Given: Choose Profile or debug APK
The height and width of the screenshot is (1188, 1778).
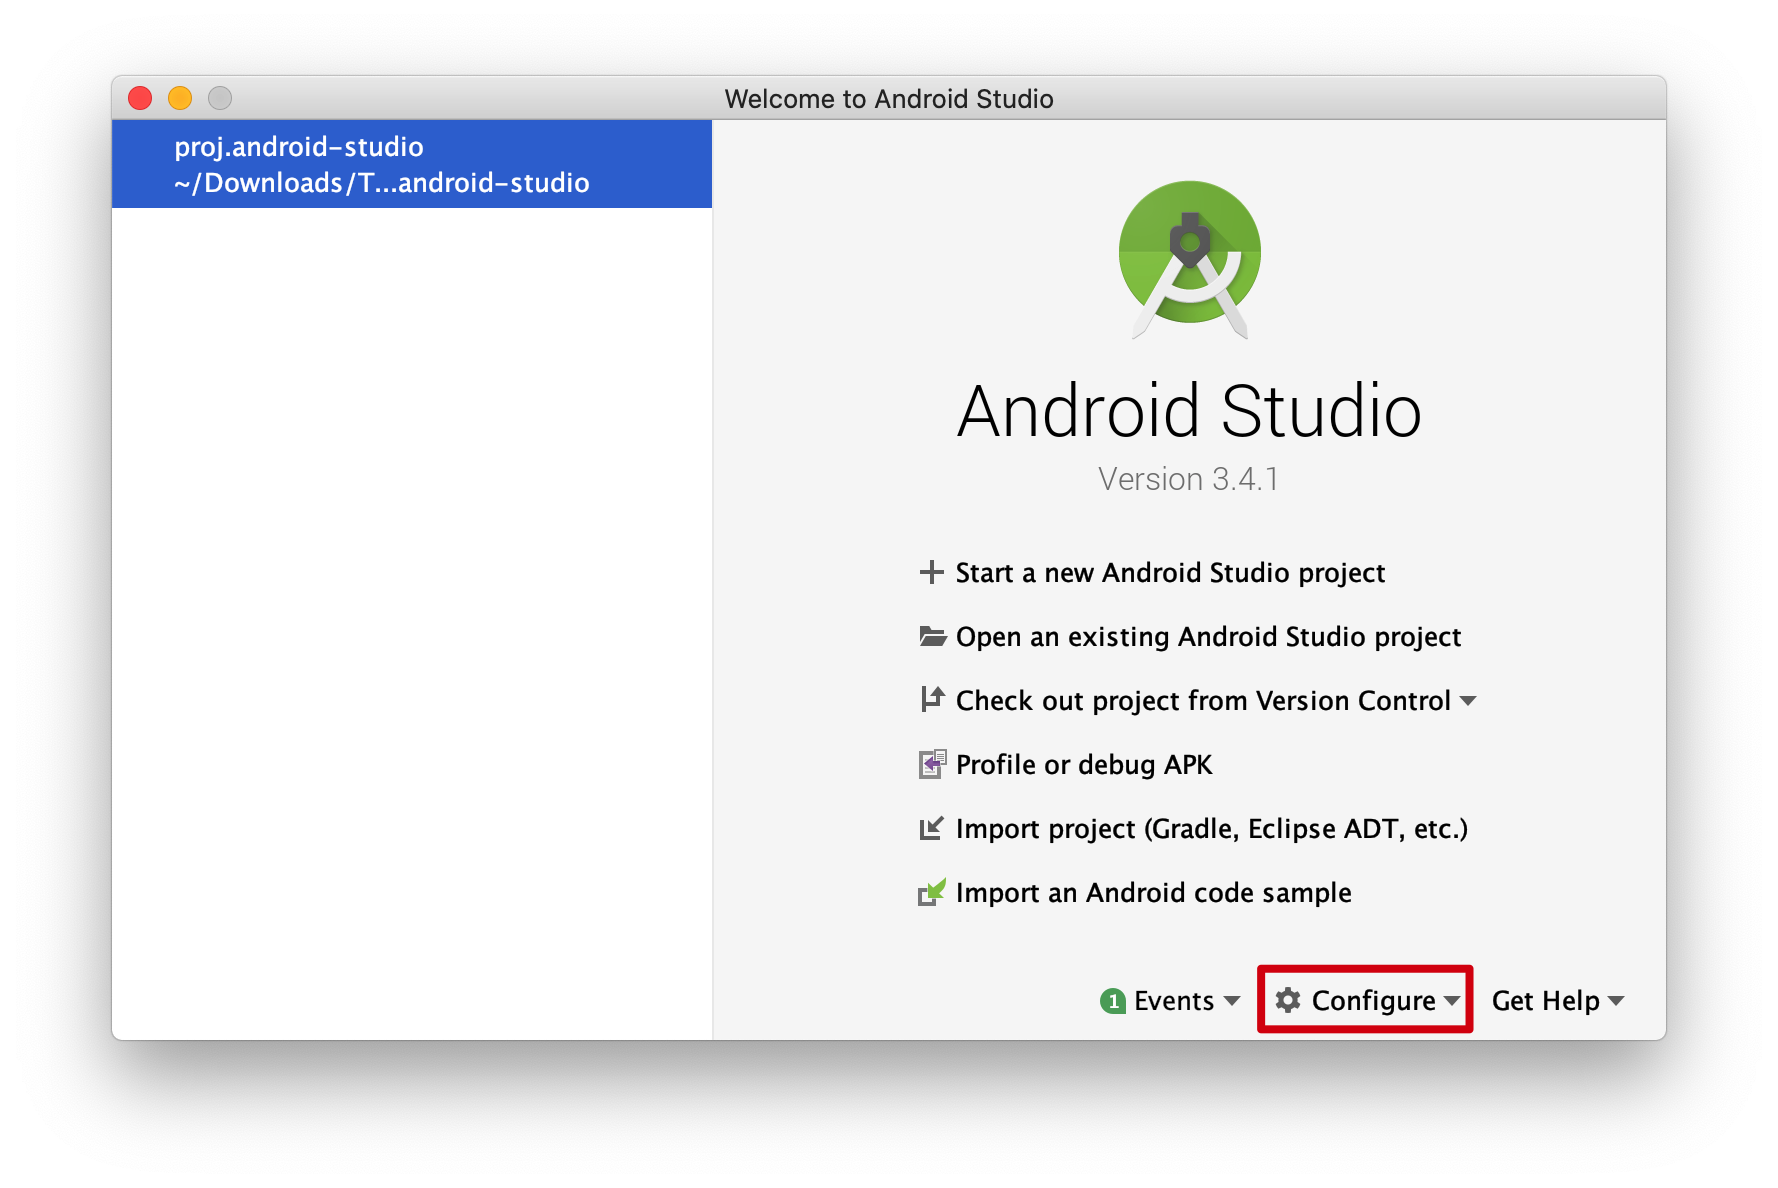Looking at the screenshot, I should click(1084, 765).
